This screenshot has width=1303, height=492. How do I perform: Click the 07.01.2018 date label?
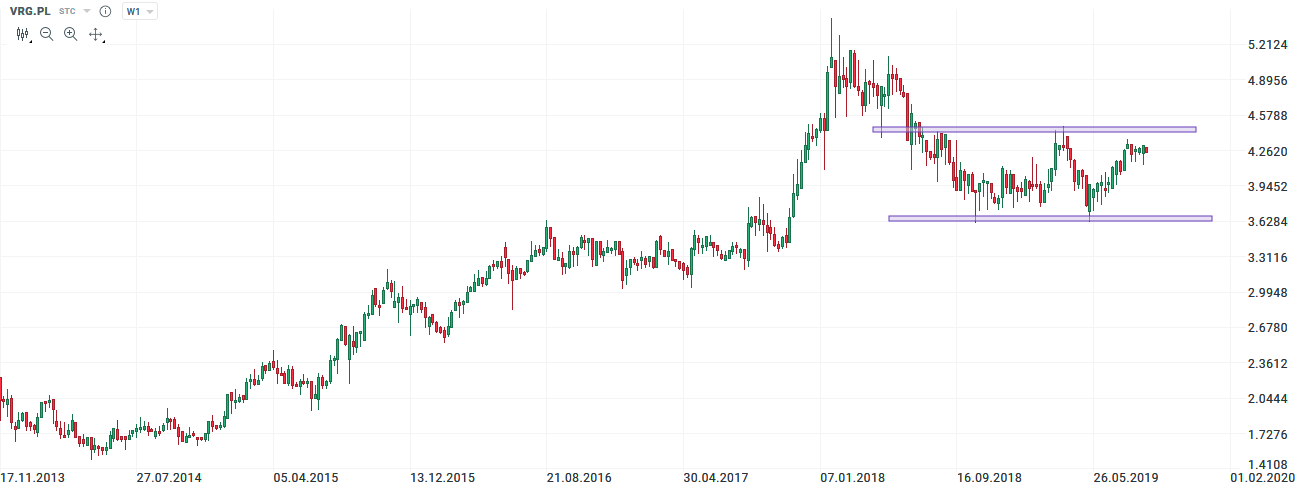click(x=853, y=479)
